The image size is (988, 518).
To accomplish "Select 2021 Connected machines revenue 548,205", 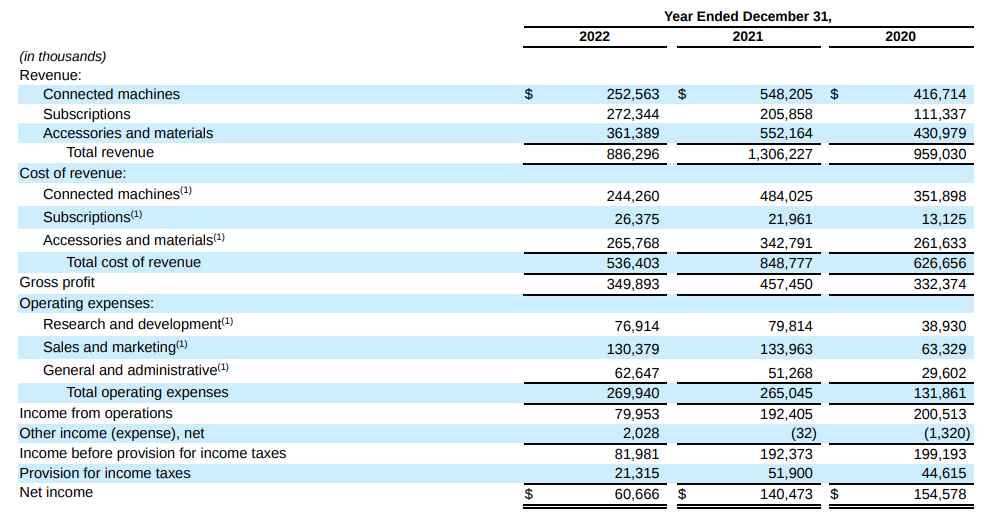I will tap(786, 94).
